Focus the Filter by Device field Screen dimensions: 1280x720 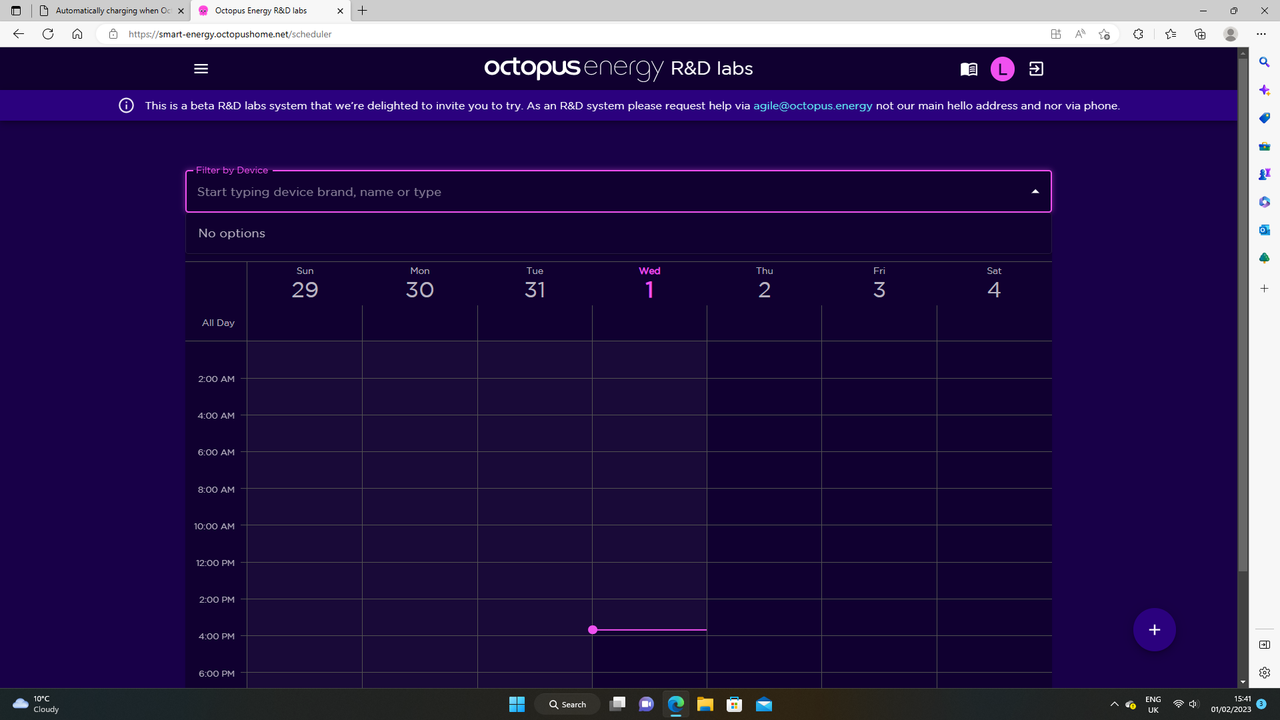(x=618, y=191)
